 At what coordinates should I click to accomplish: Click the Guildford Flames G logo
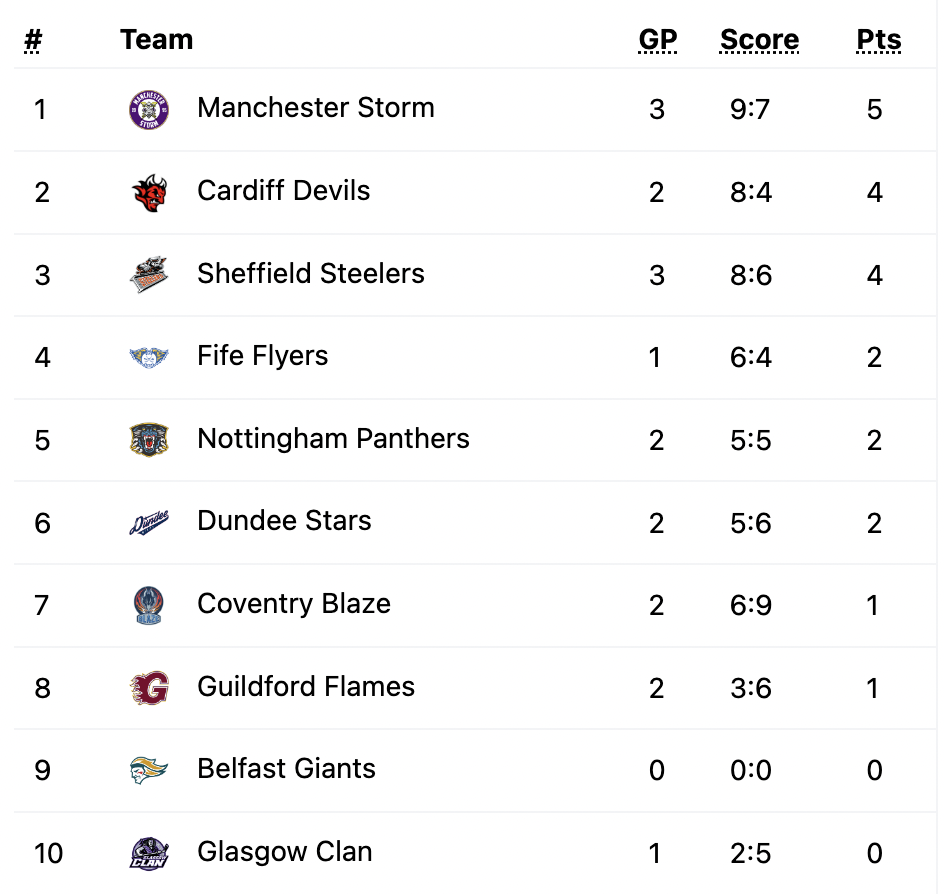pyautogui.click(x=149, y=688)
